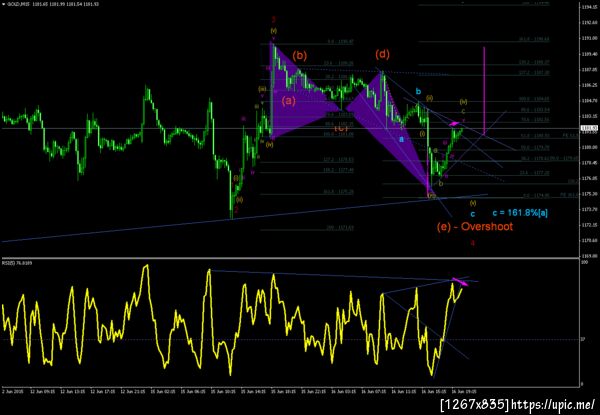Screen dimensions: 600x415
Task: Select the orange "(d)" wave label
Action: (382, 54)
